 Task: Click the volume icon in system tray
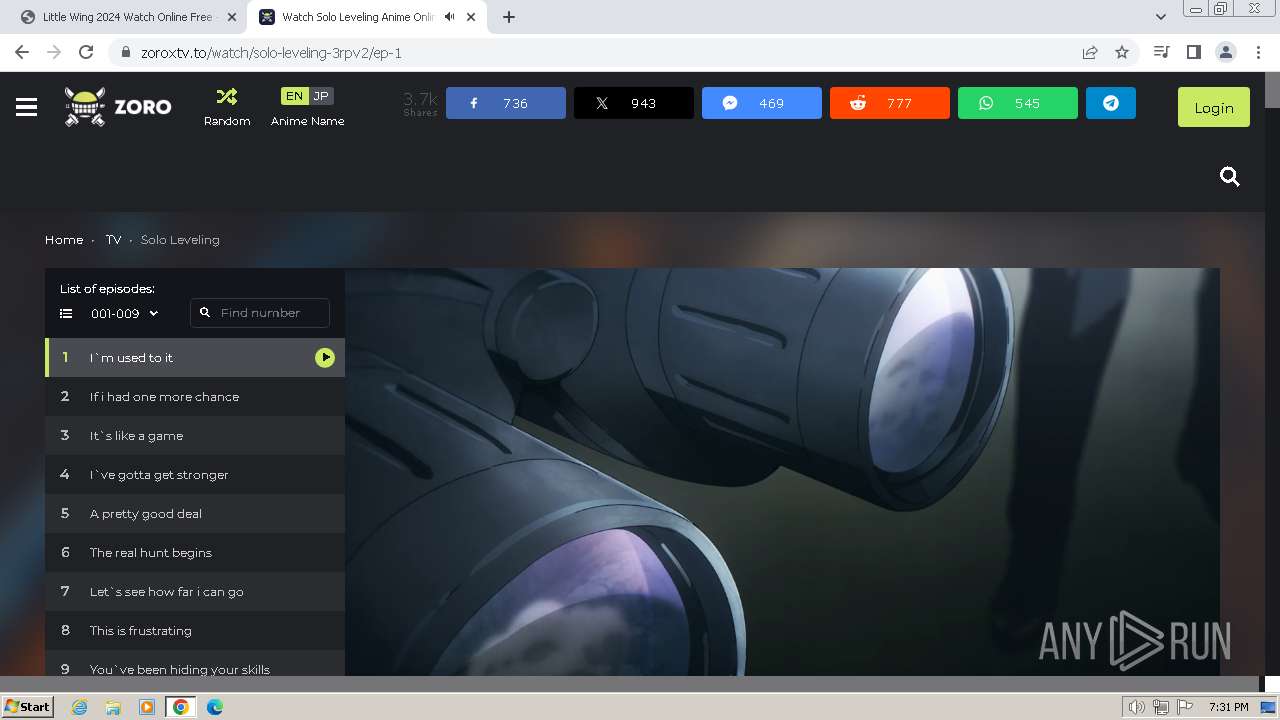1137,707
